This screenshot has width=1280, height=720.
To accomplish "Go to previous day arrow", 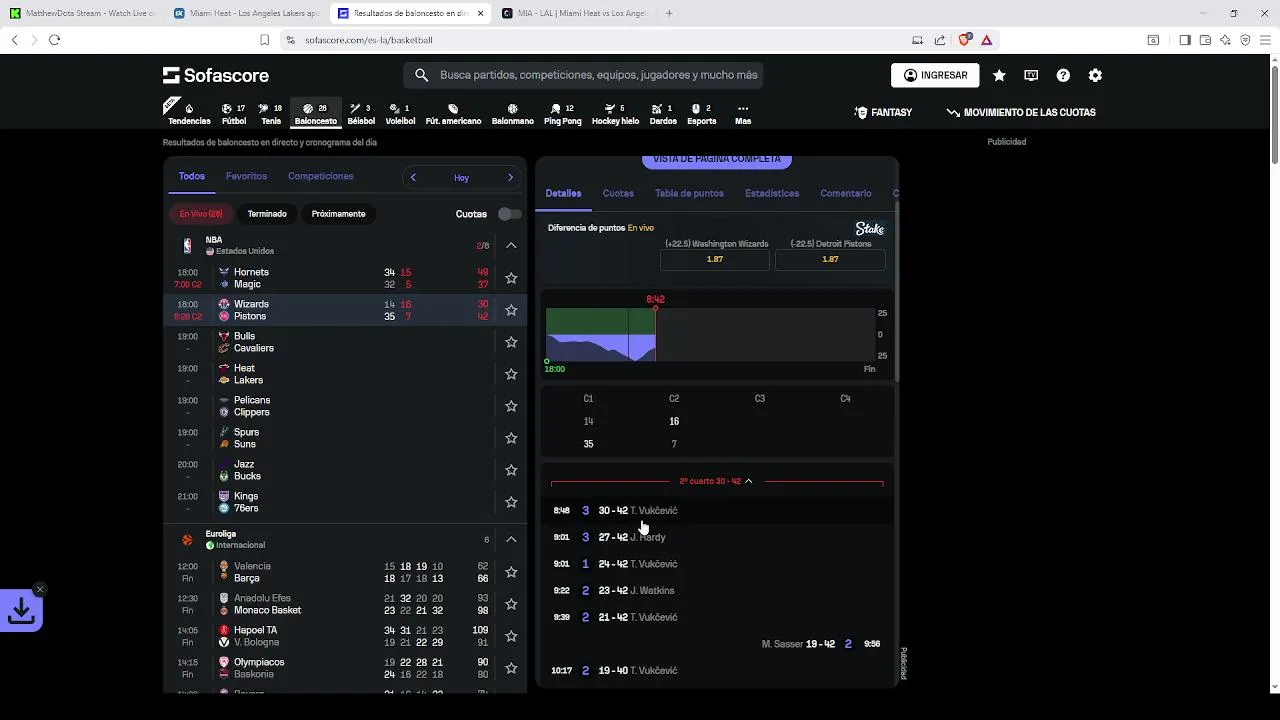I will click(x=413, y=177).
